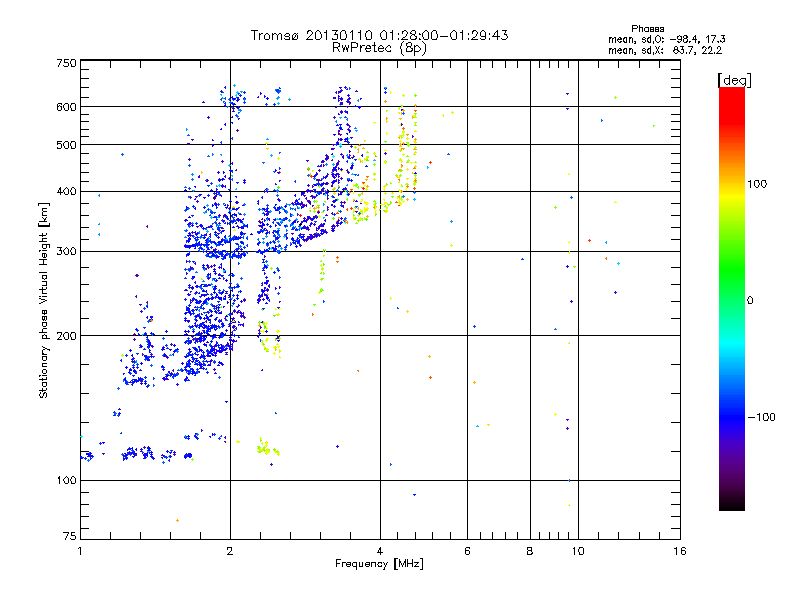The height and width of the screenshot is (600, 800).
Task: Click the y-axis tick label '500'
Action: click(66, 145)
